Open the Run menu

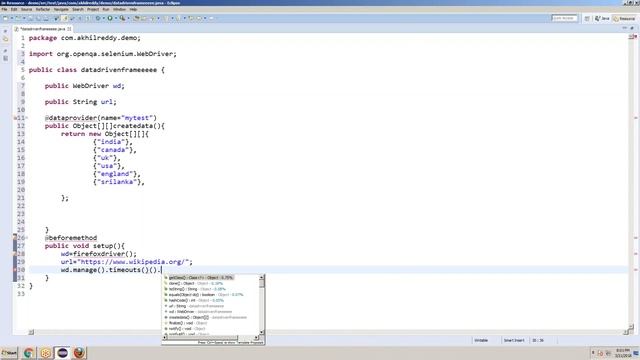pyautogui.click(x=106, y=9)
